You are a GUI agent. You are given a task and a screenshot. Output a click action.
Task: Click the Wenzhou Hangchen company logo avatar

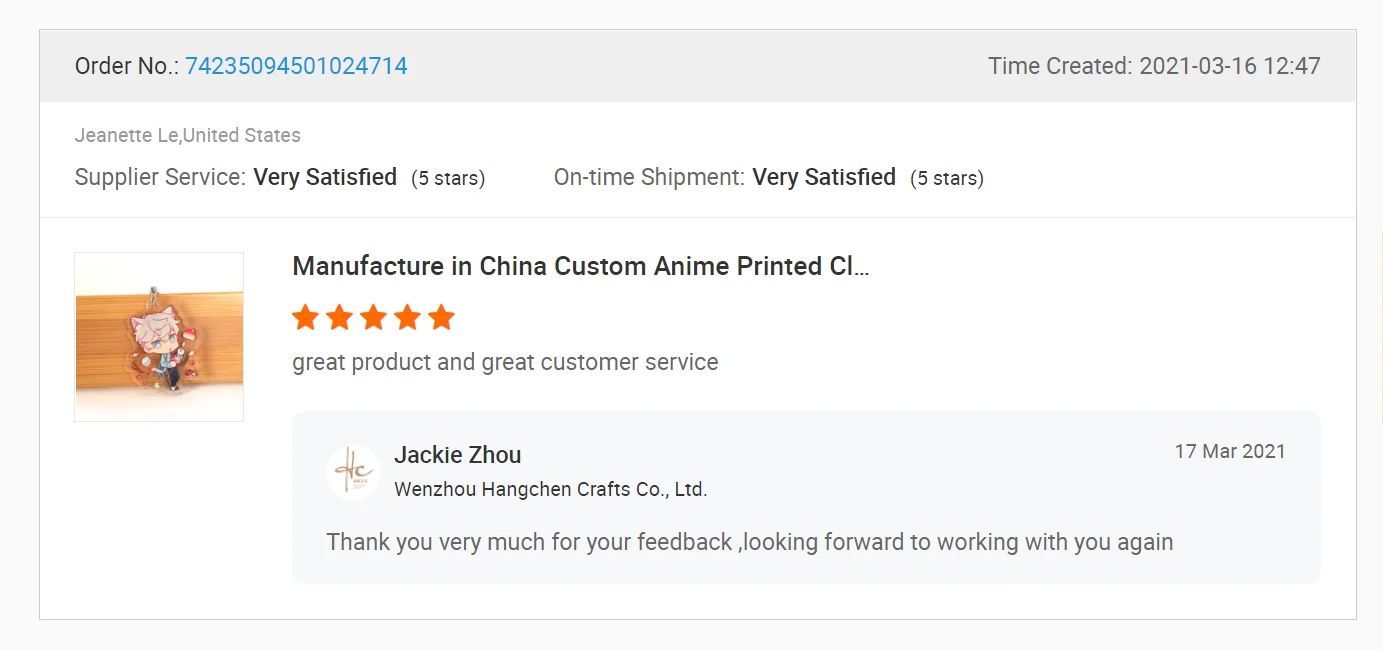[353, 471]
